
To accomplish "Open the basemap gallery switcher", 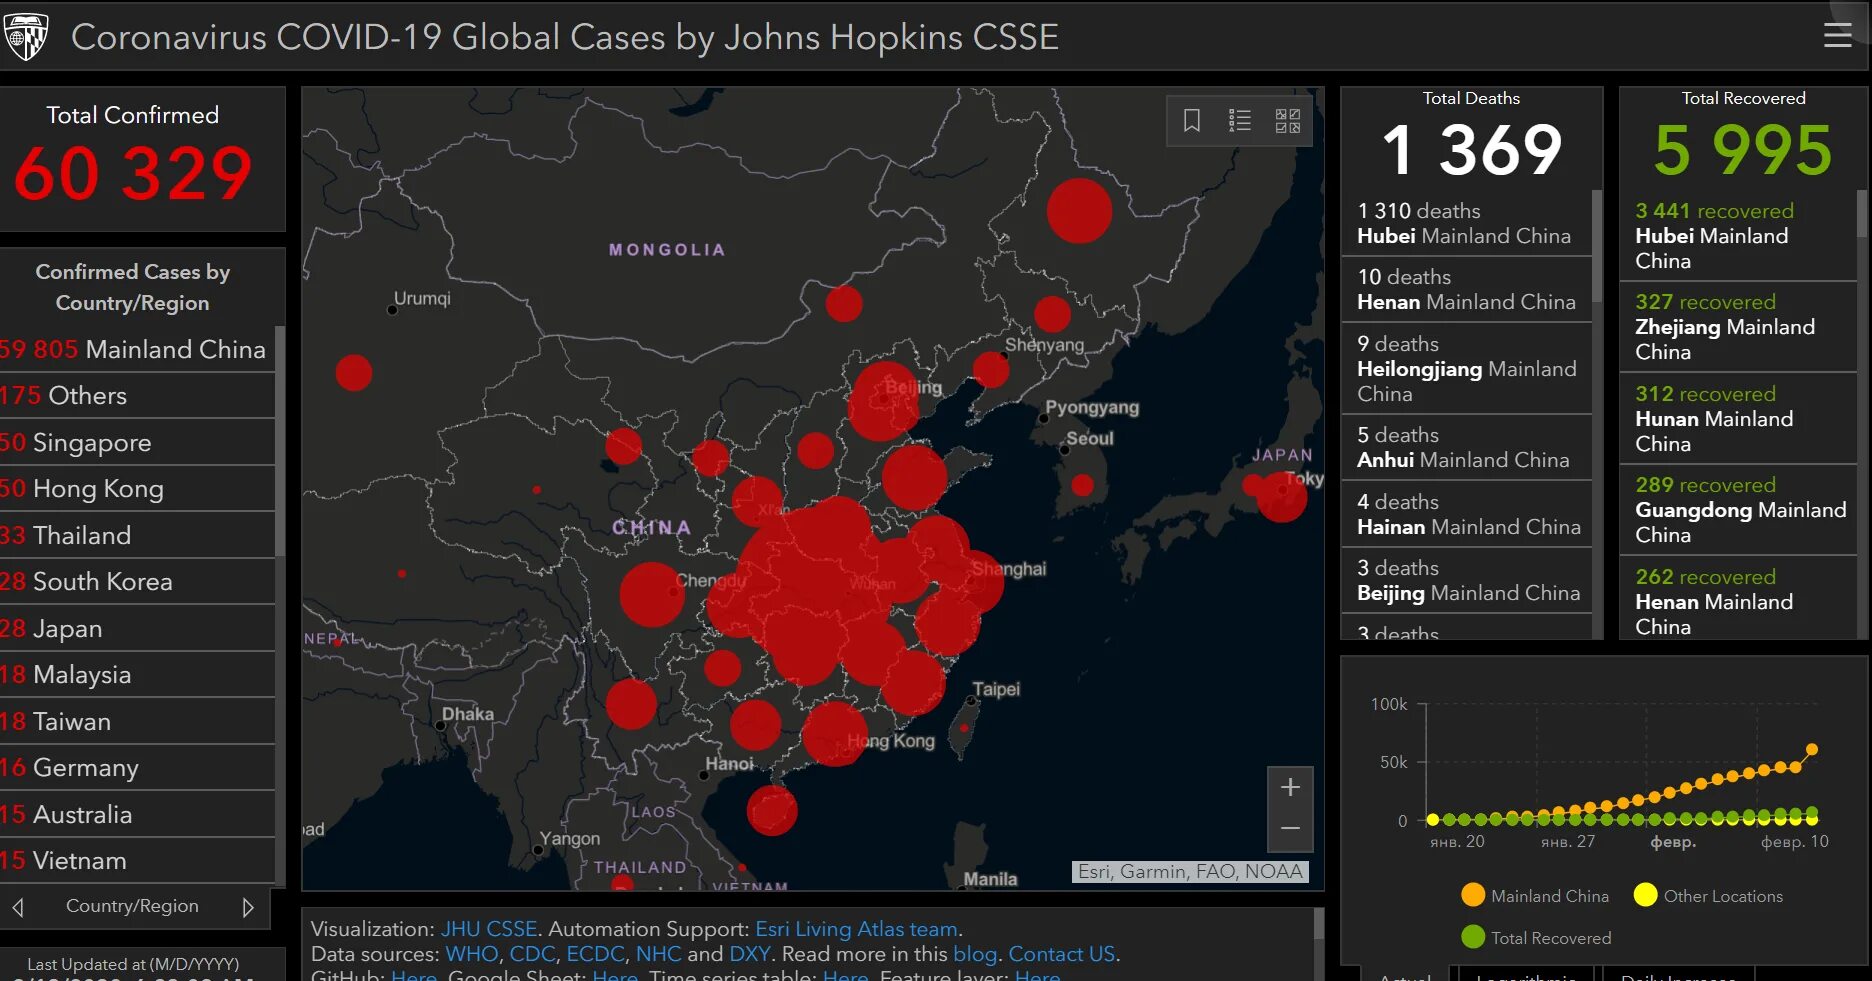I will coord(1288,121).
